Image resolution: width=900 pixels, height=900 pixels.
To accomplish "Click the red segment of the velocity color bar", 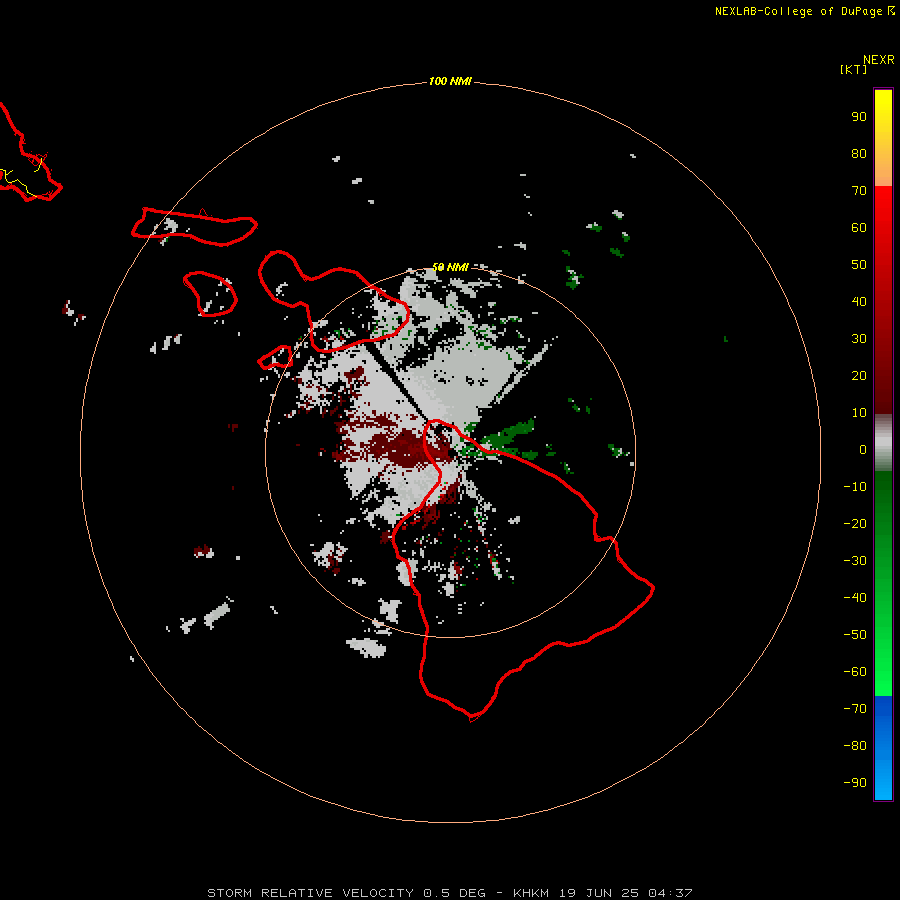I will [x=883, y=300].
